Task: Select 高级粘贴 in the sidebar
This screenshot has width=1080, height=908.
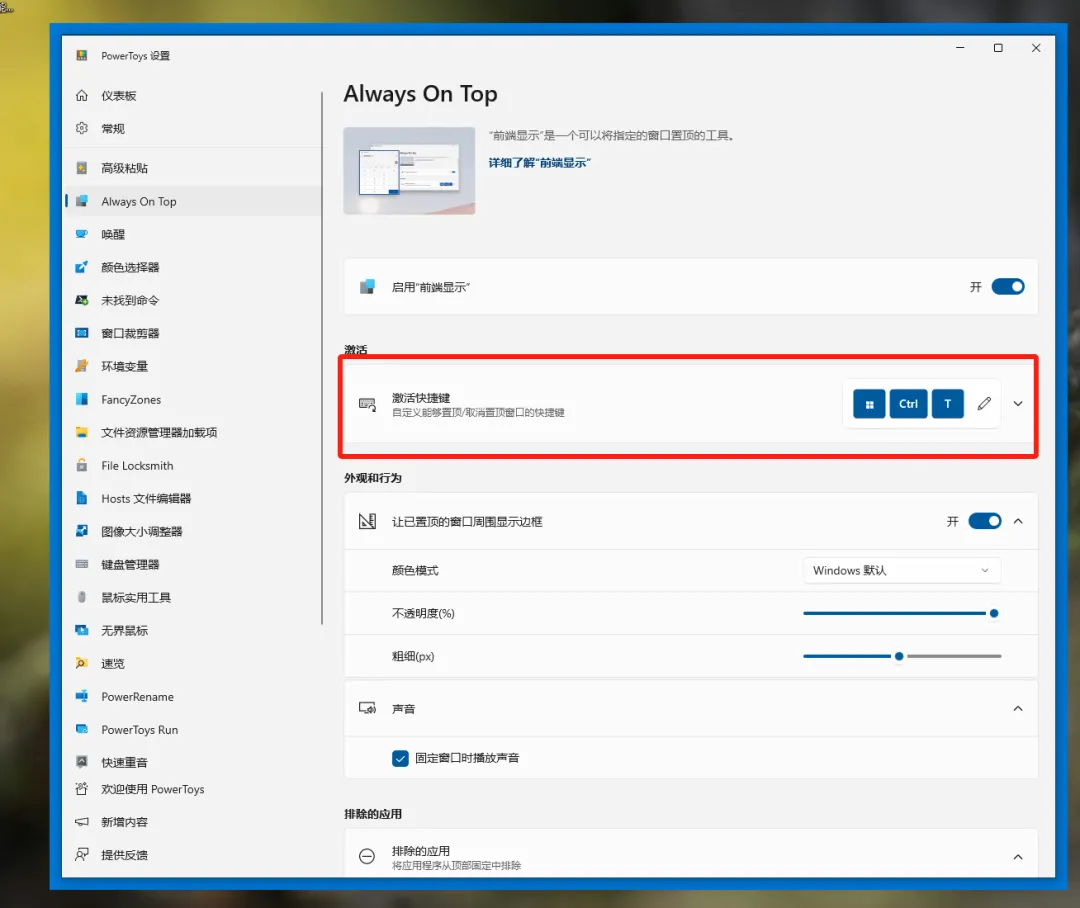Action: coord(193,168)
